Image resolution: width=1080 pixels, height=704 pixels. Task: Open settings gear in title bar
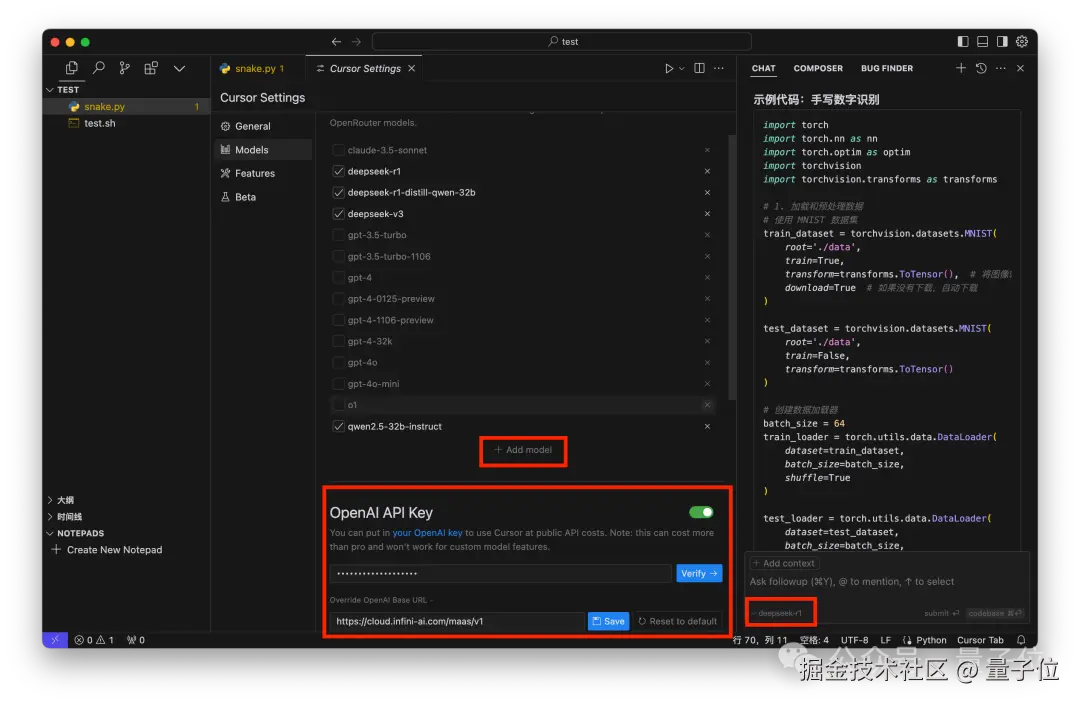coord(1022,41)
